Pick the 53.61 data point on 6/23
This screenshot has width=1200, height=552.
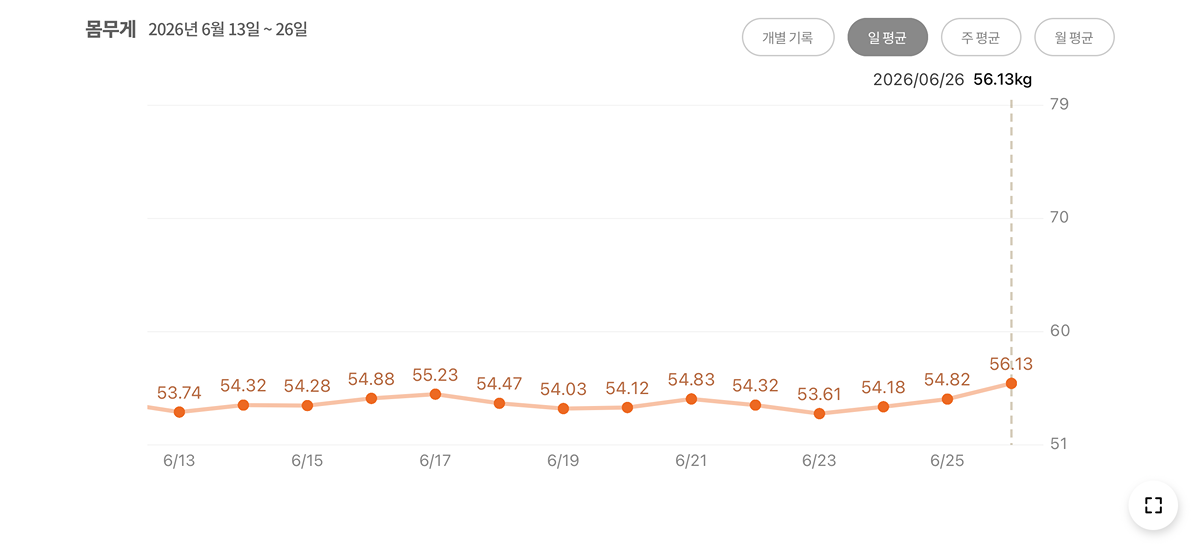[x=819, y=413]
